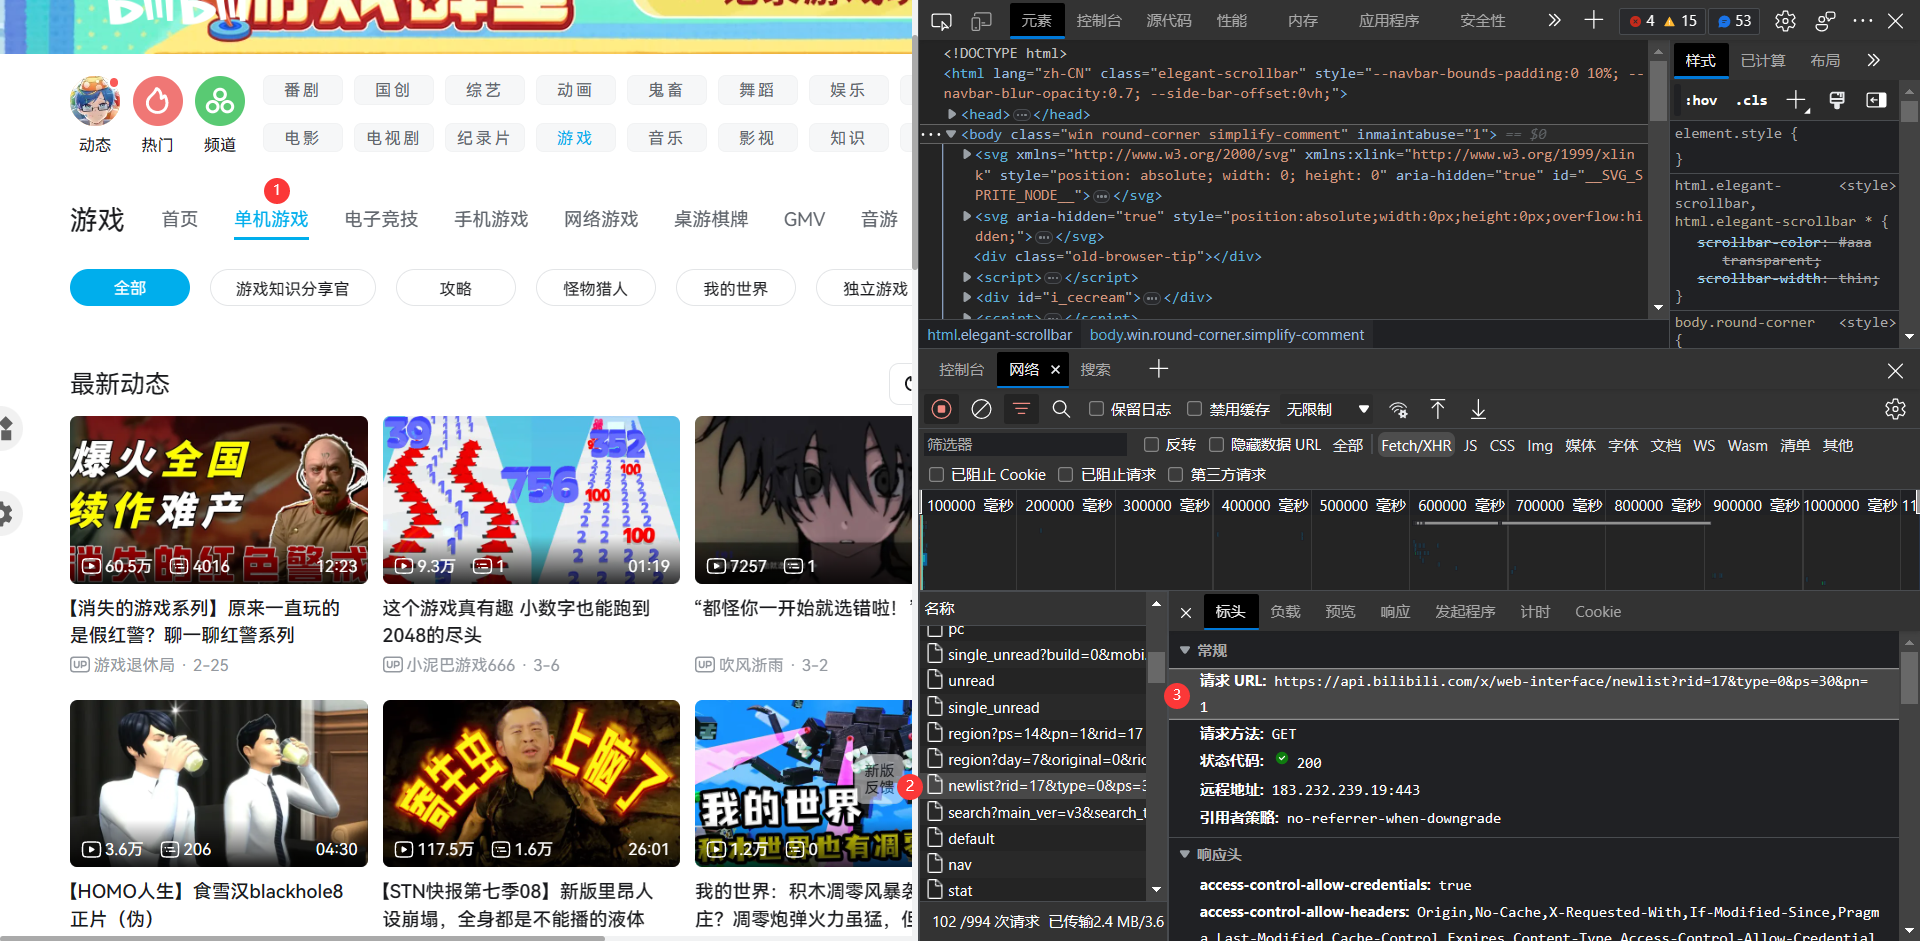The image size is (1920, 941).
Task: Filter requests by Img type
Action: pos(1540,445)
